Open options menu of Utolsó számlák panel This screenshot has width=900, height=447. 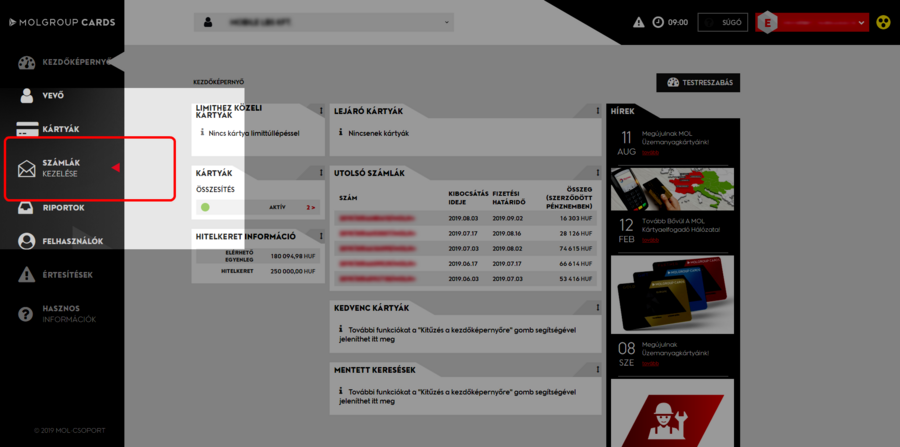pyautogui.click(x=598, y=173)
